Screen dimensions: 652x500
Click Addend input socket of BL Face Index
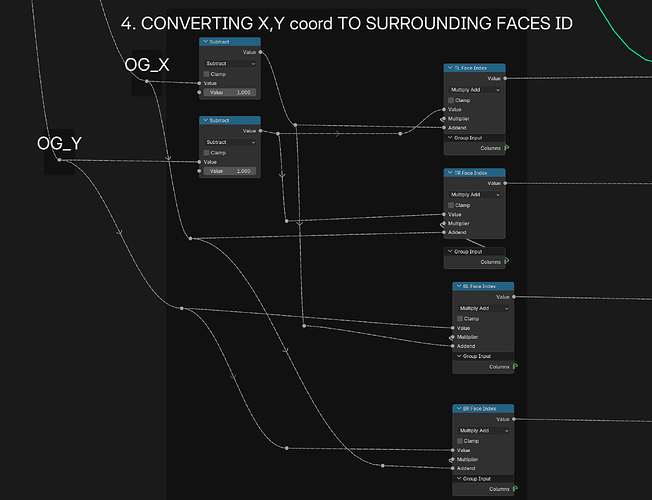[x=453, y=346]
